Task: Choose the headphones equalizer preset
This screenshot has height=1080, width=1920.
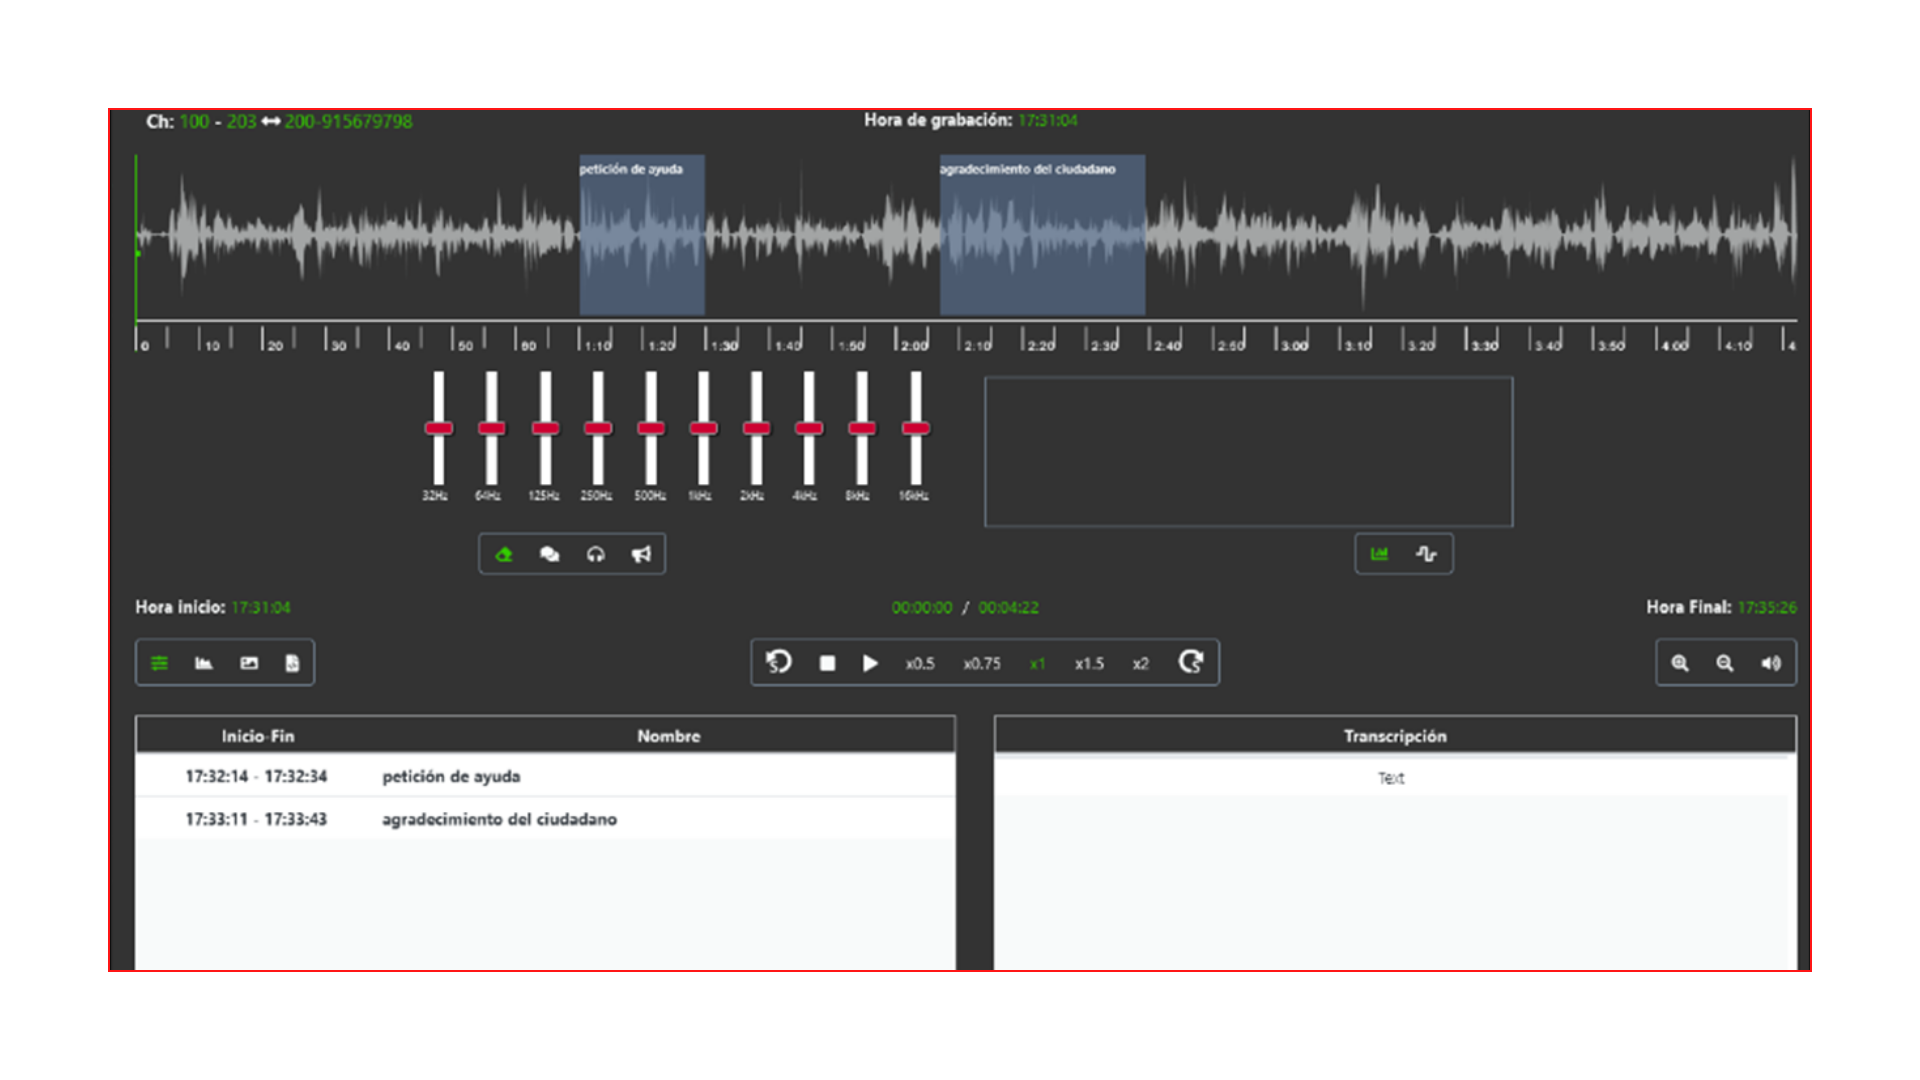Action: [x=596, y=554]
